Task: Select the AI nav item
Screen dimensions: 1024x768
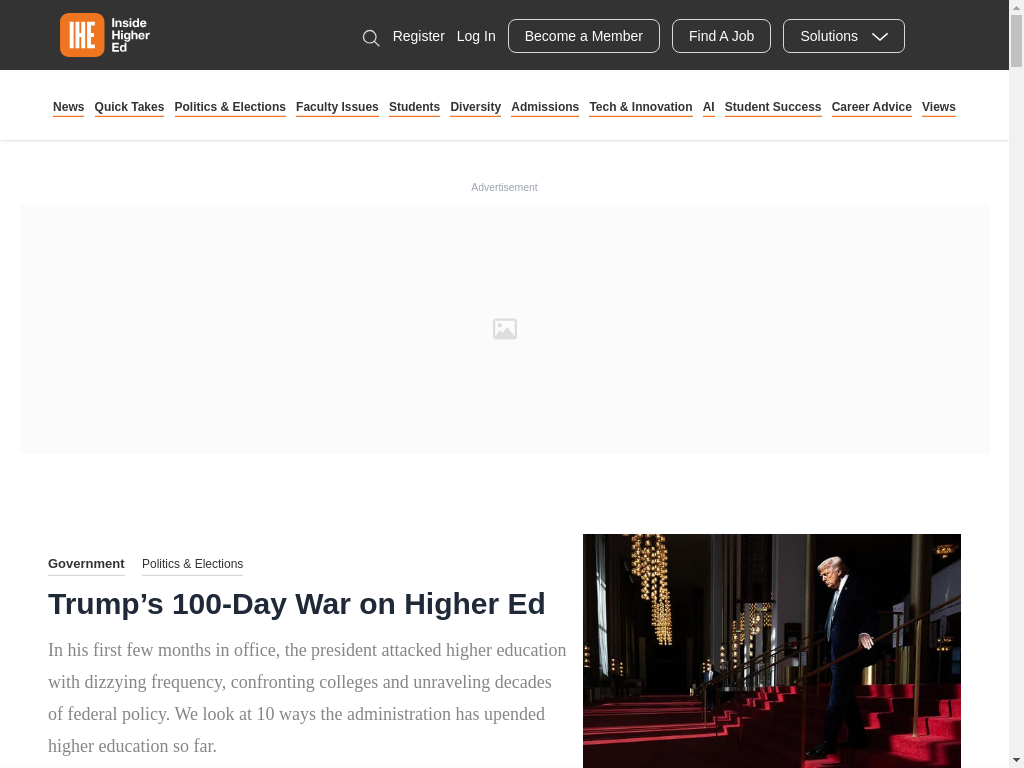Action: point(709,107)
